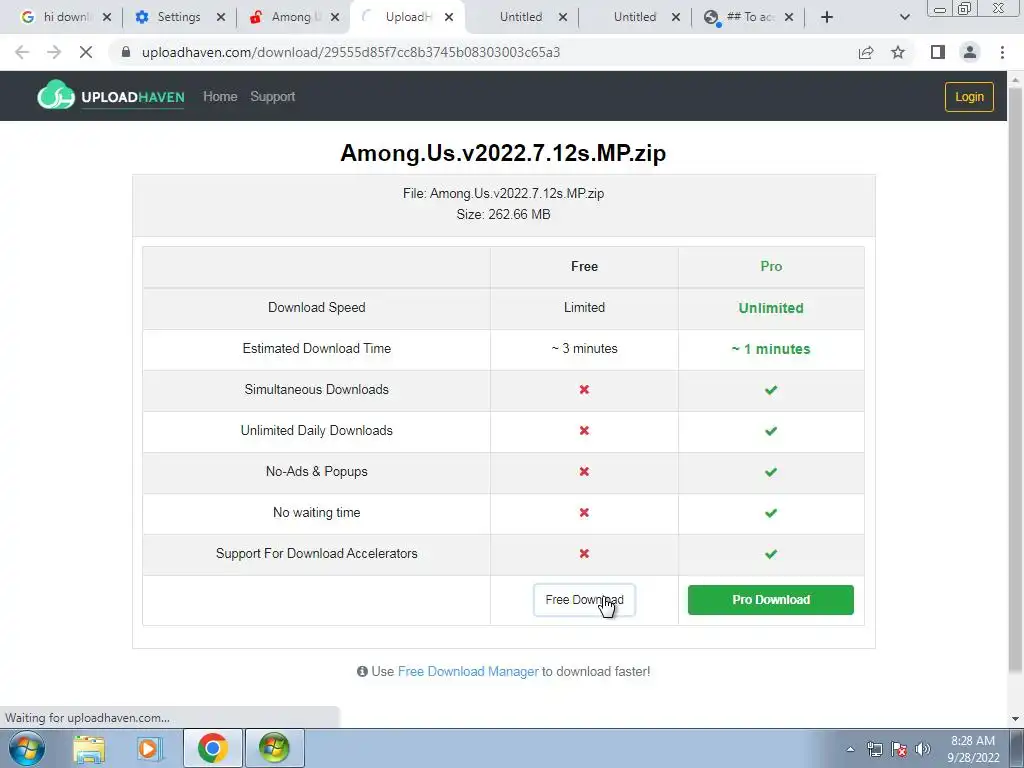Switch to the 'hi downl' Google tab

[67, 17]
